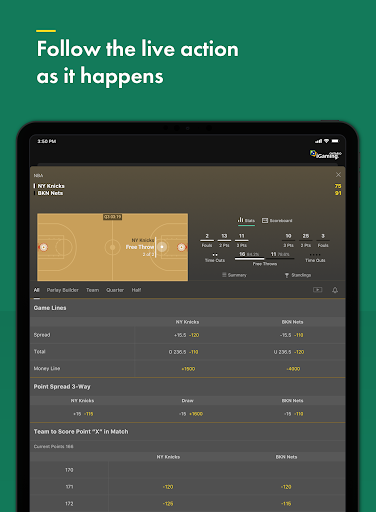Viewport: 376px width, 512px height.
Task: Collapse Team to Score Point X section
Action: click(x=188, y=432)
